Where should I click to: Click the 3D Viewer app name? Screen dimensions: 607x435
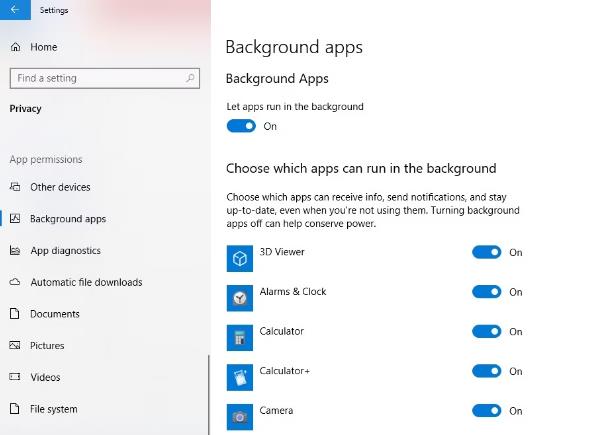tap(282, 252)
